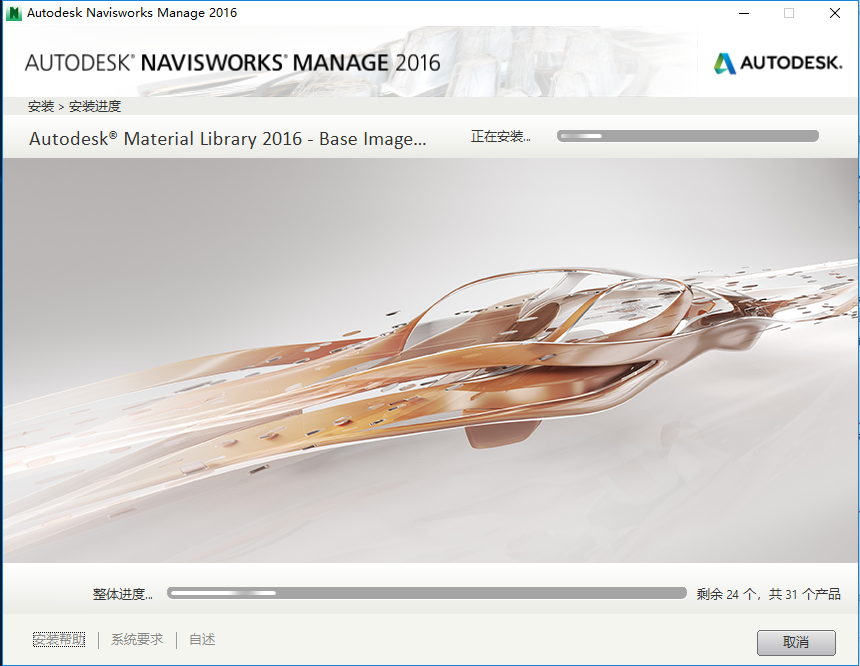Click the 剩余 24 个，共 31 个产品 text
Screen dimensions: 860x666
tap(768, 594)
